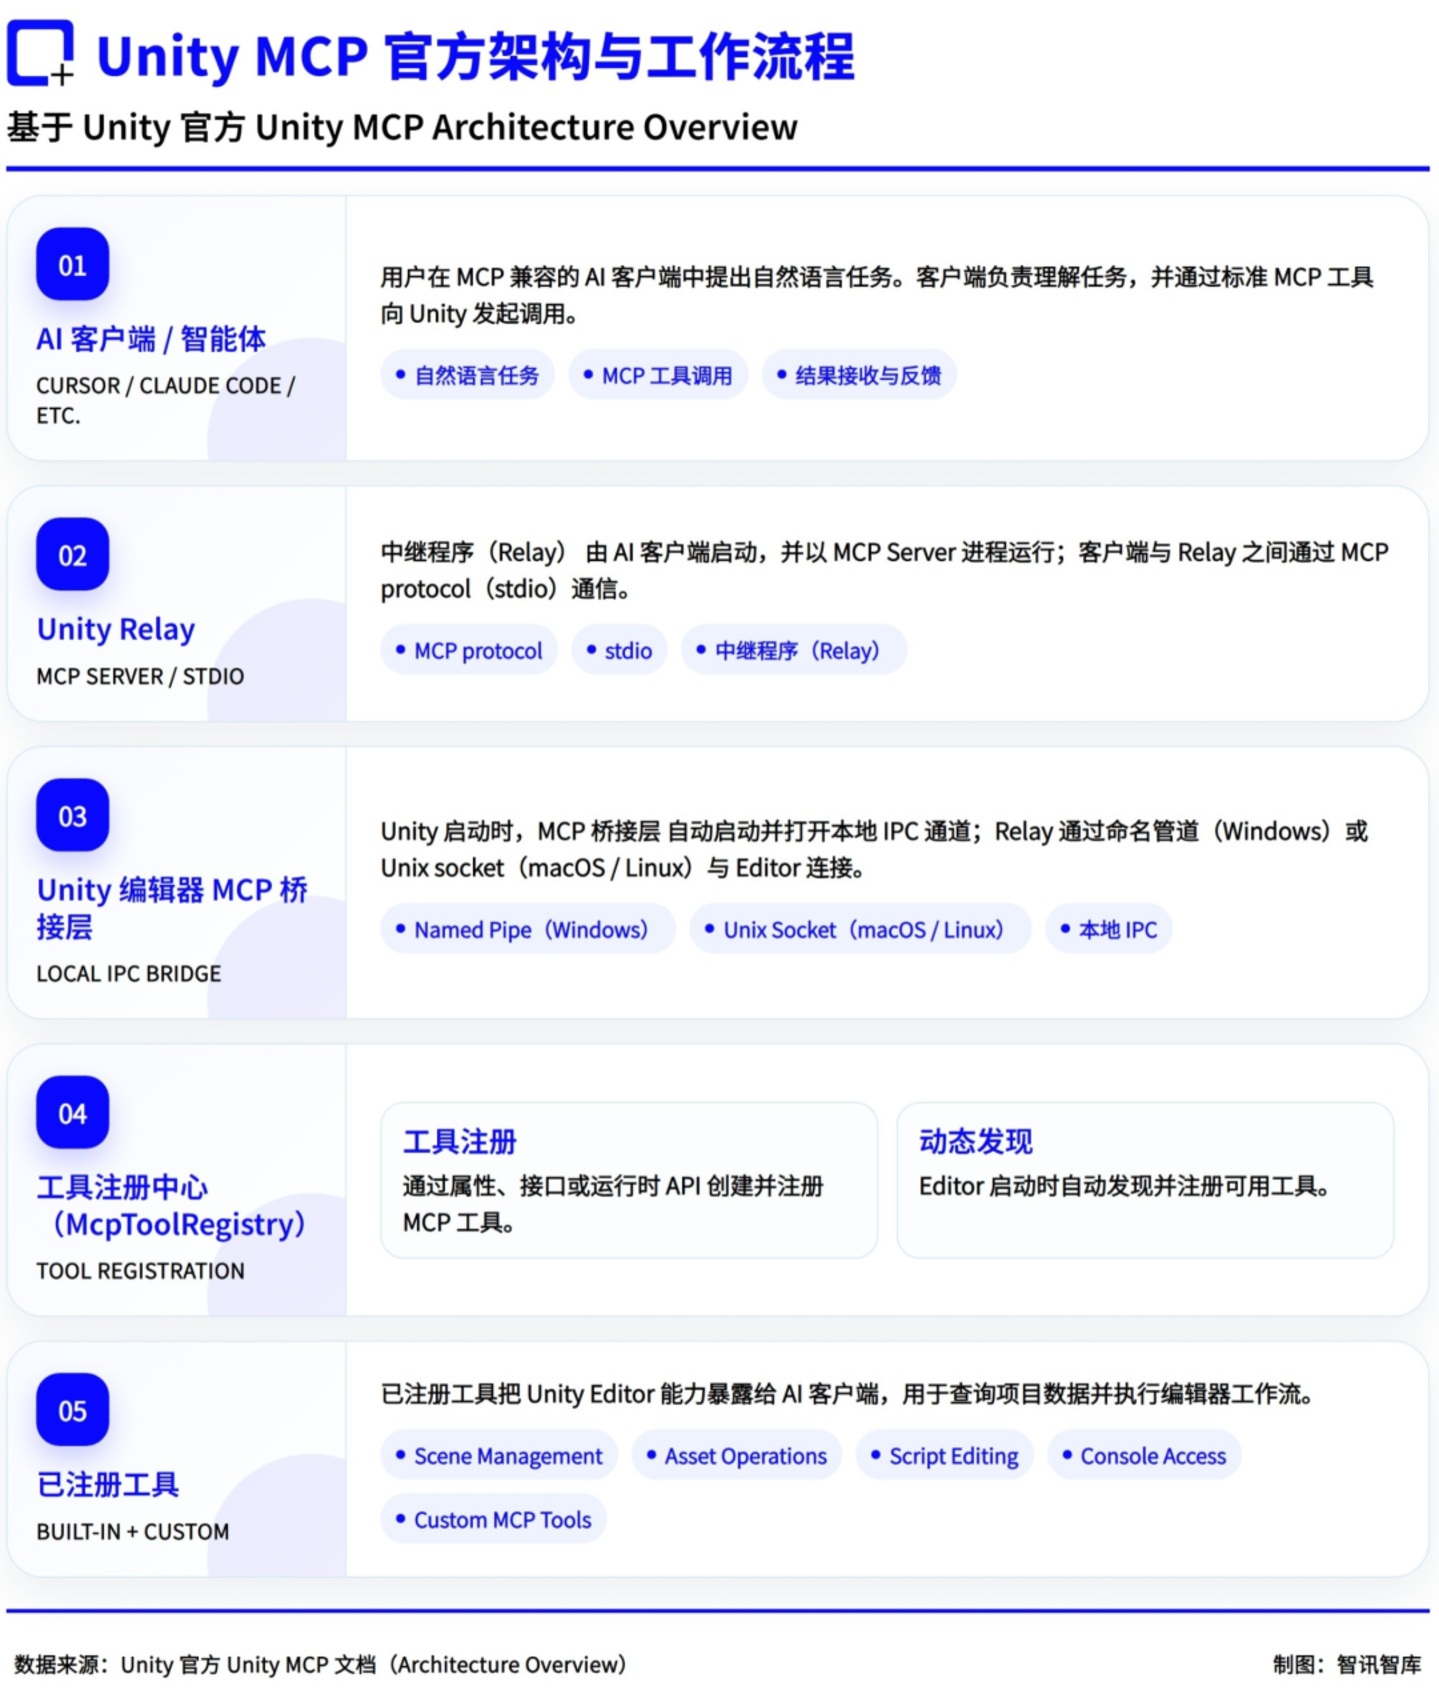Open the 动态发现 card
Screen dimensions: 1439x1694
[1145, 1180]
